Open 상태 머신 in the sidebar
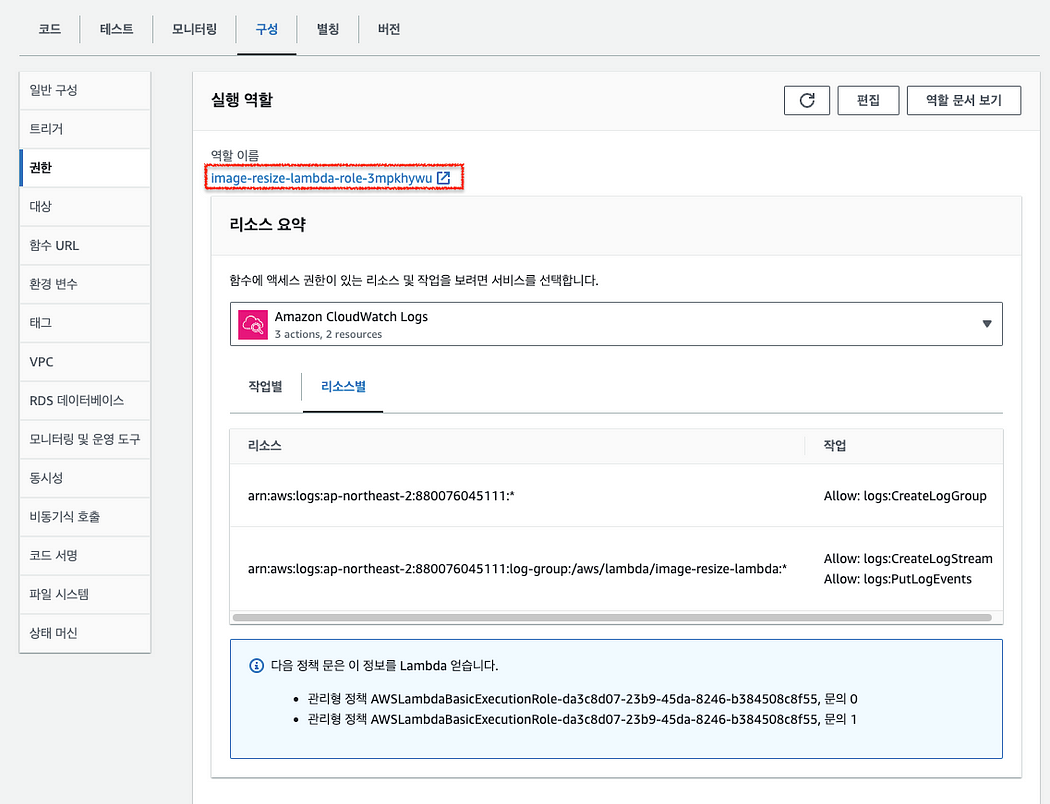1050x804 pixels. pyautogui.click(x=85, y=633)
